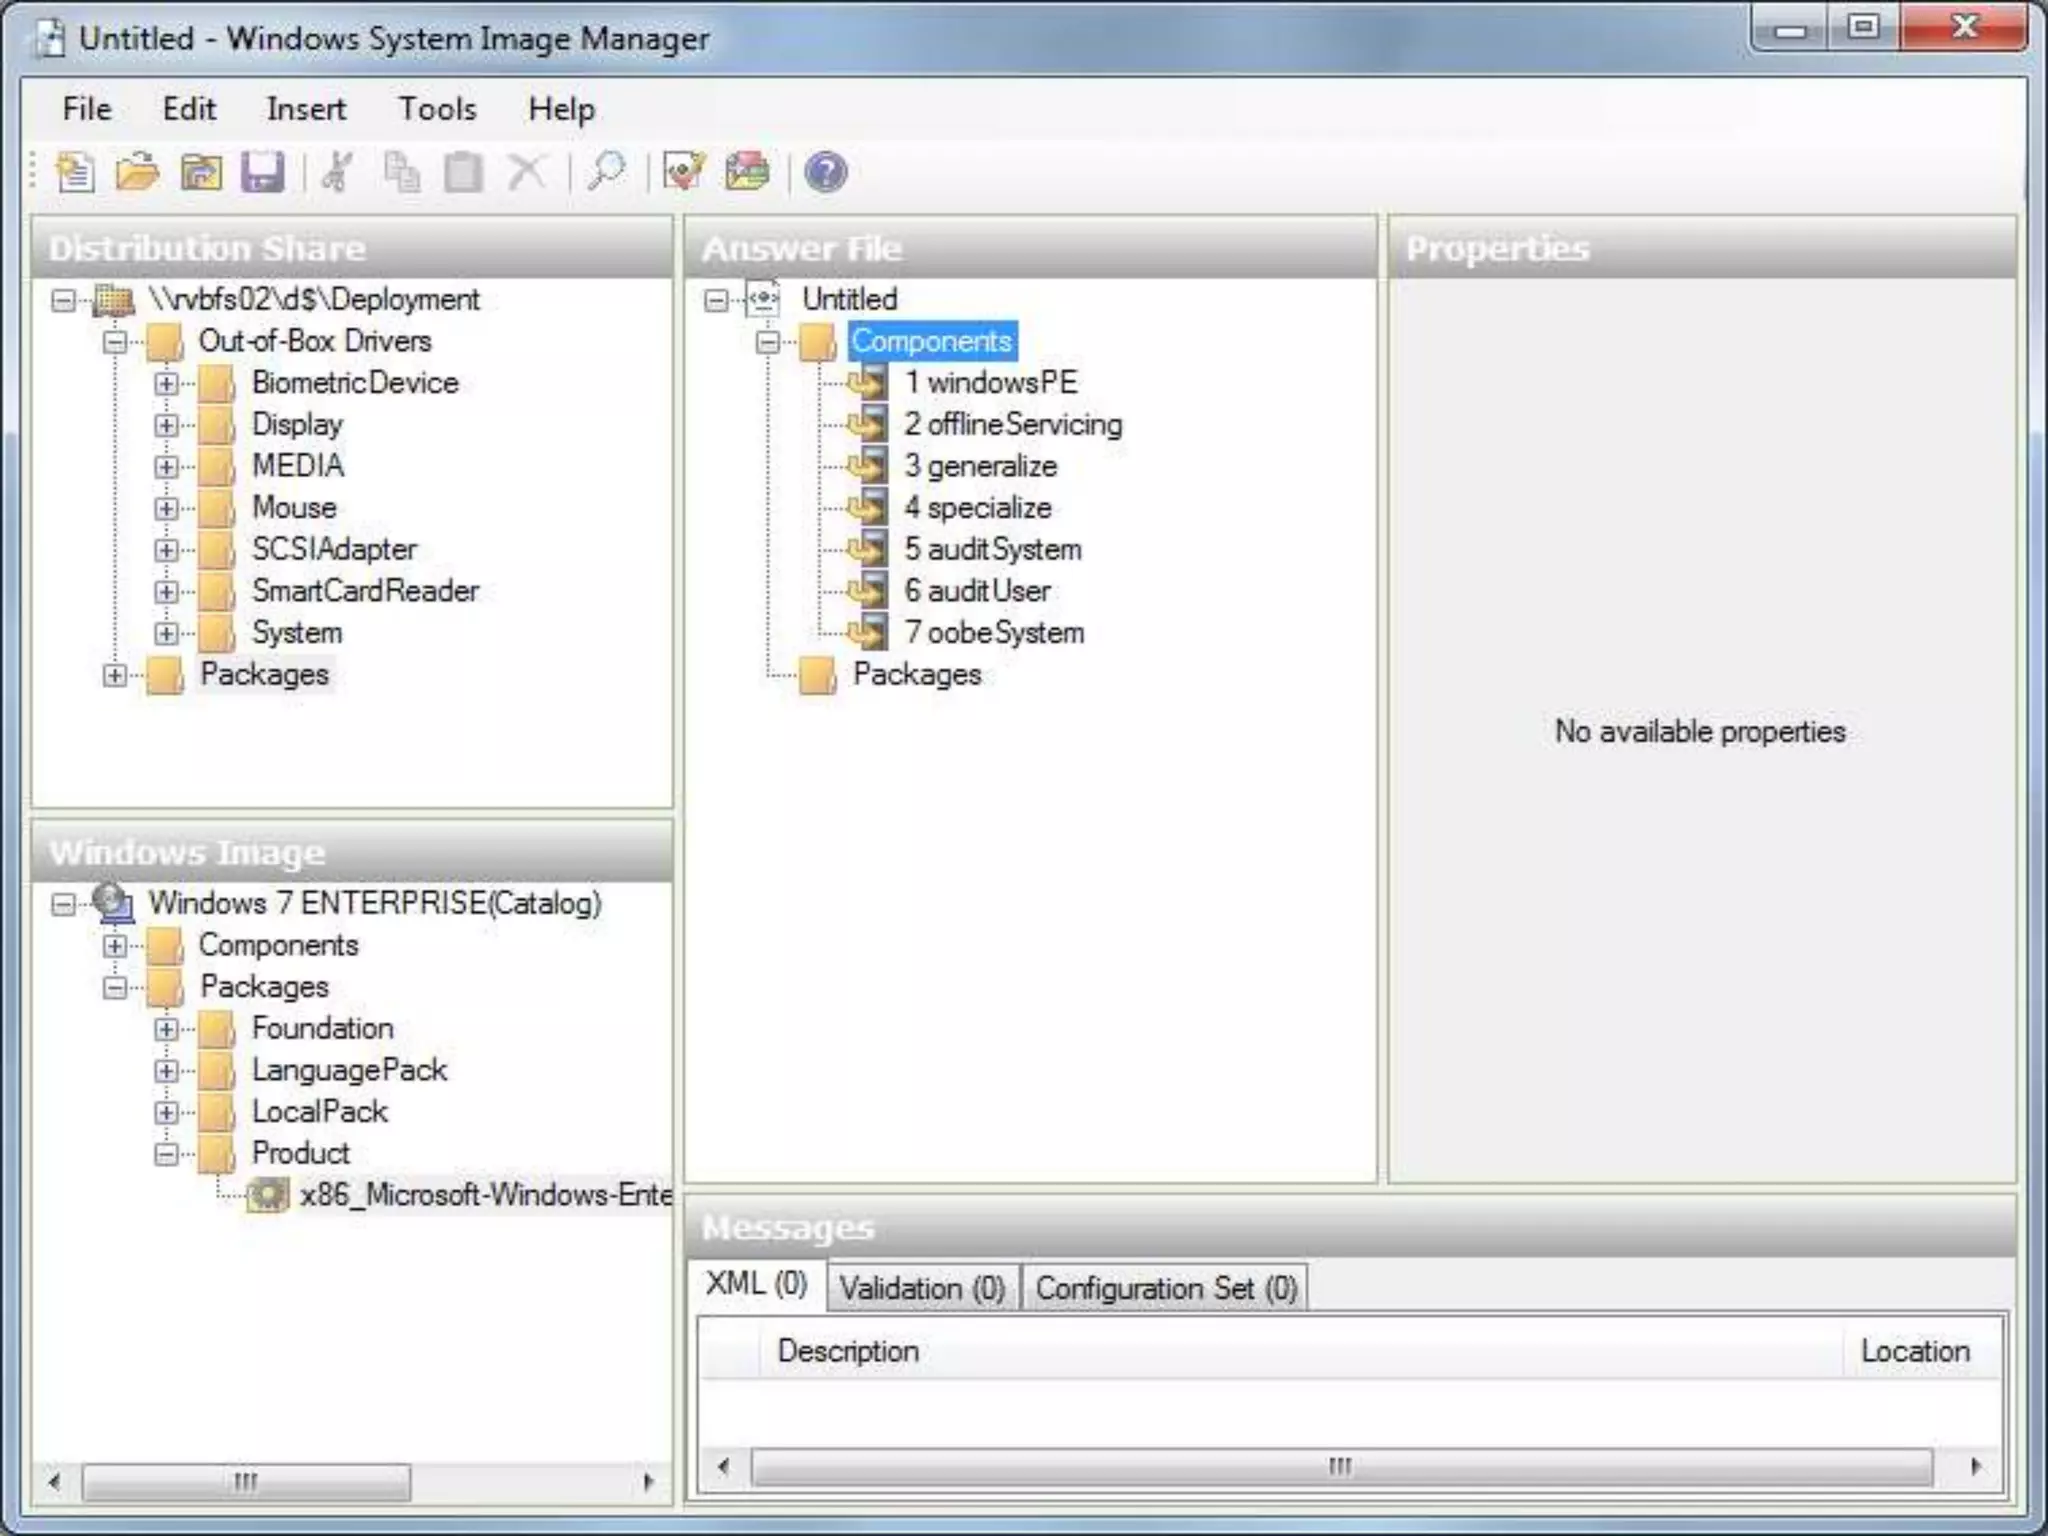Viewport: 2048px width, 1536px height.
Task: Click the x86_Microsoft-Windows package gear icon
Action: (268, 1194)
